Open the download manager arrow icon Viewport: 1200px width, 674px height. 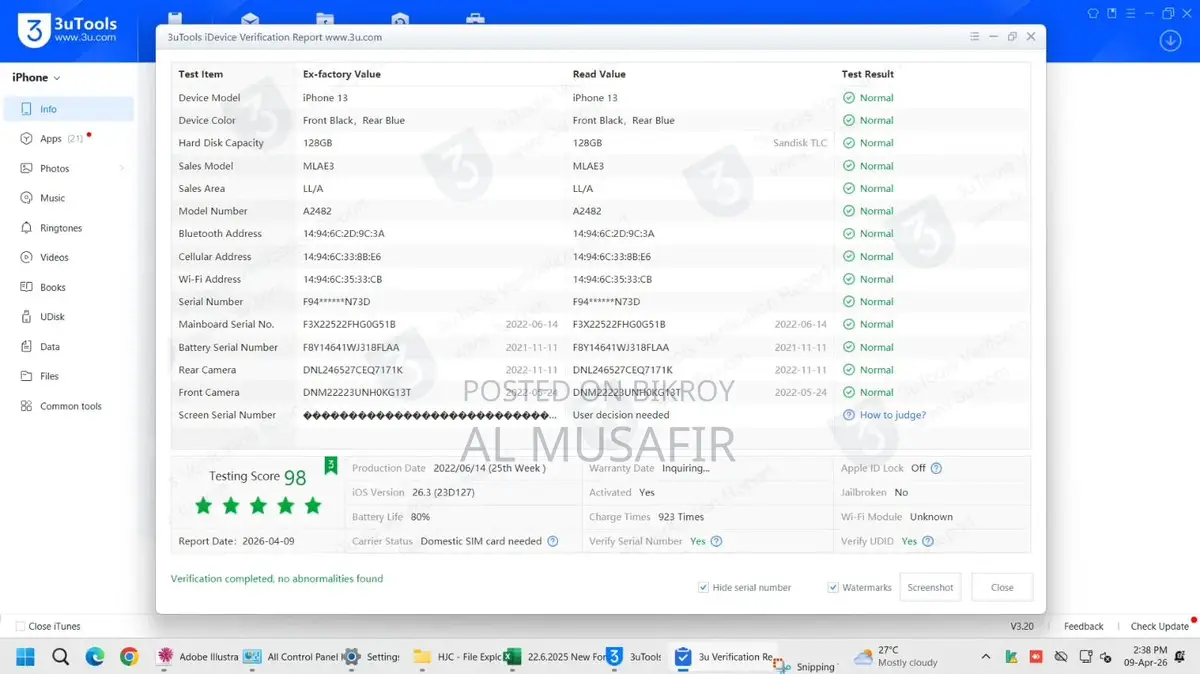click(1170, 40)
